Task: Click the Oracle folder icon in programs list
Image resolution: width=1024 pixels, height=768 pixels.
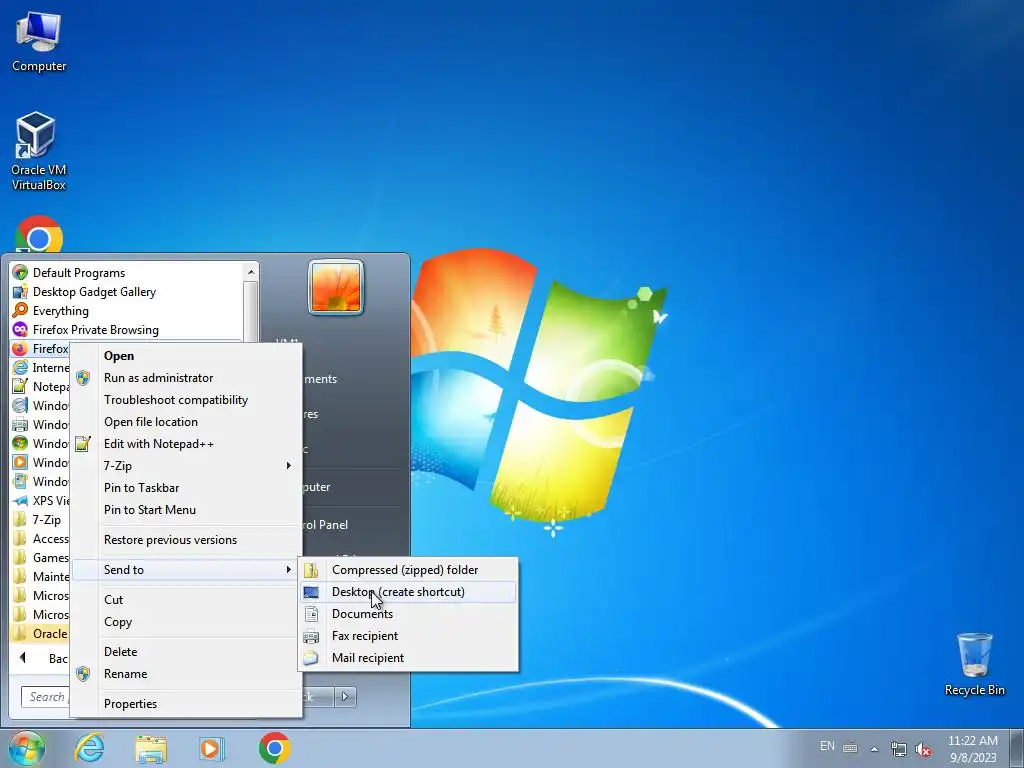Action: (x=20, y=633)
